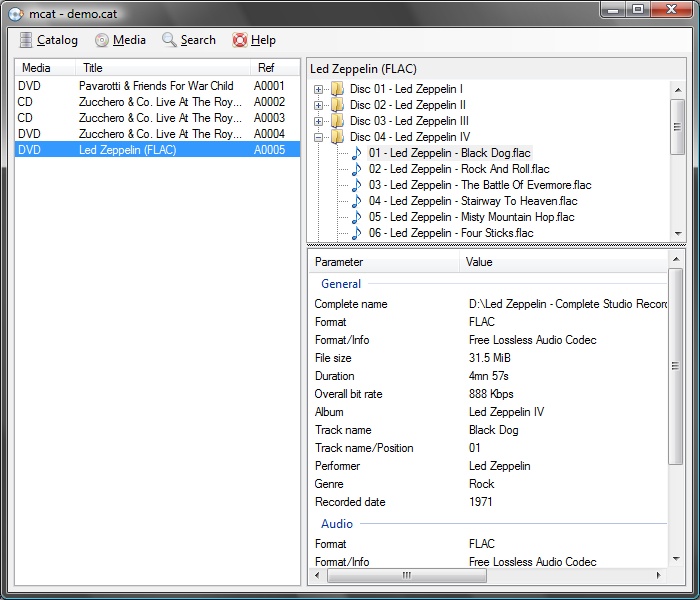Viewport: 700px width, 600px height.
Task: Click note icon for Stairway To Heaven
Action: coord(357,201)
